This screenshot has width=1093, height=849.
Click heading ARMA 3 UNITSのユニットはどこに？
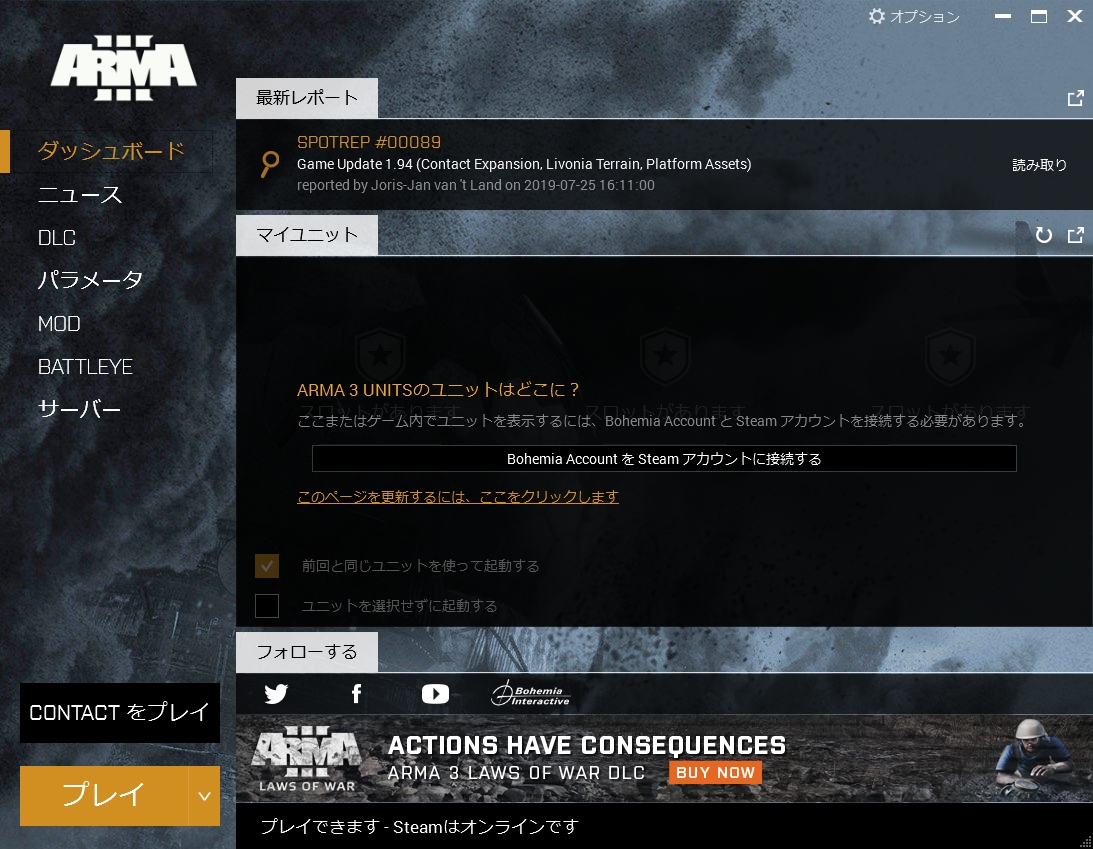pyautogui.click(x=438, y=390)
